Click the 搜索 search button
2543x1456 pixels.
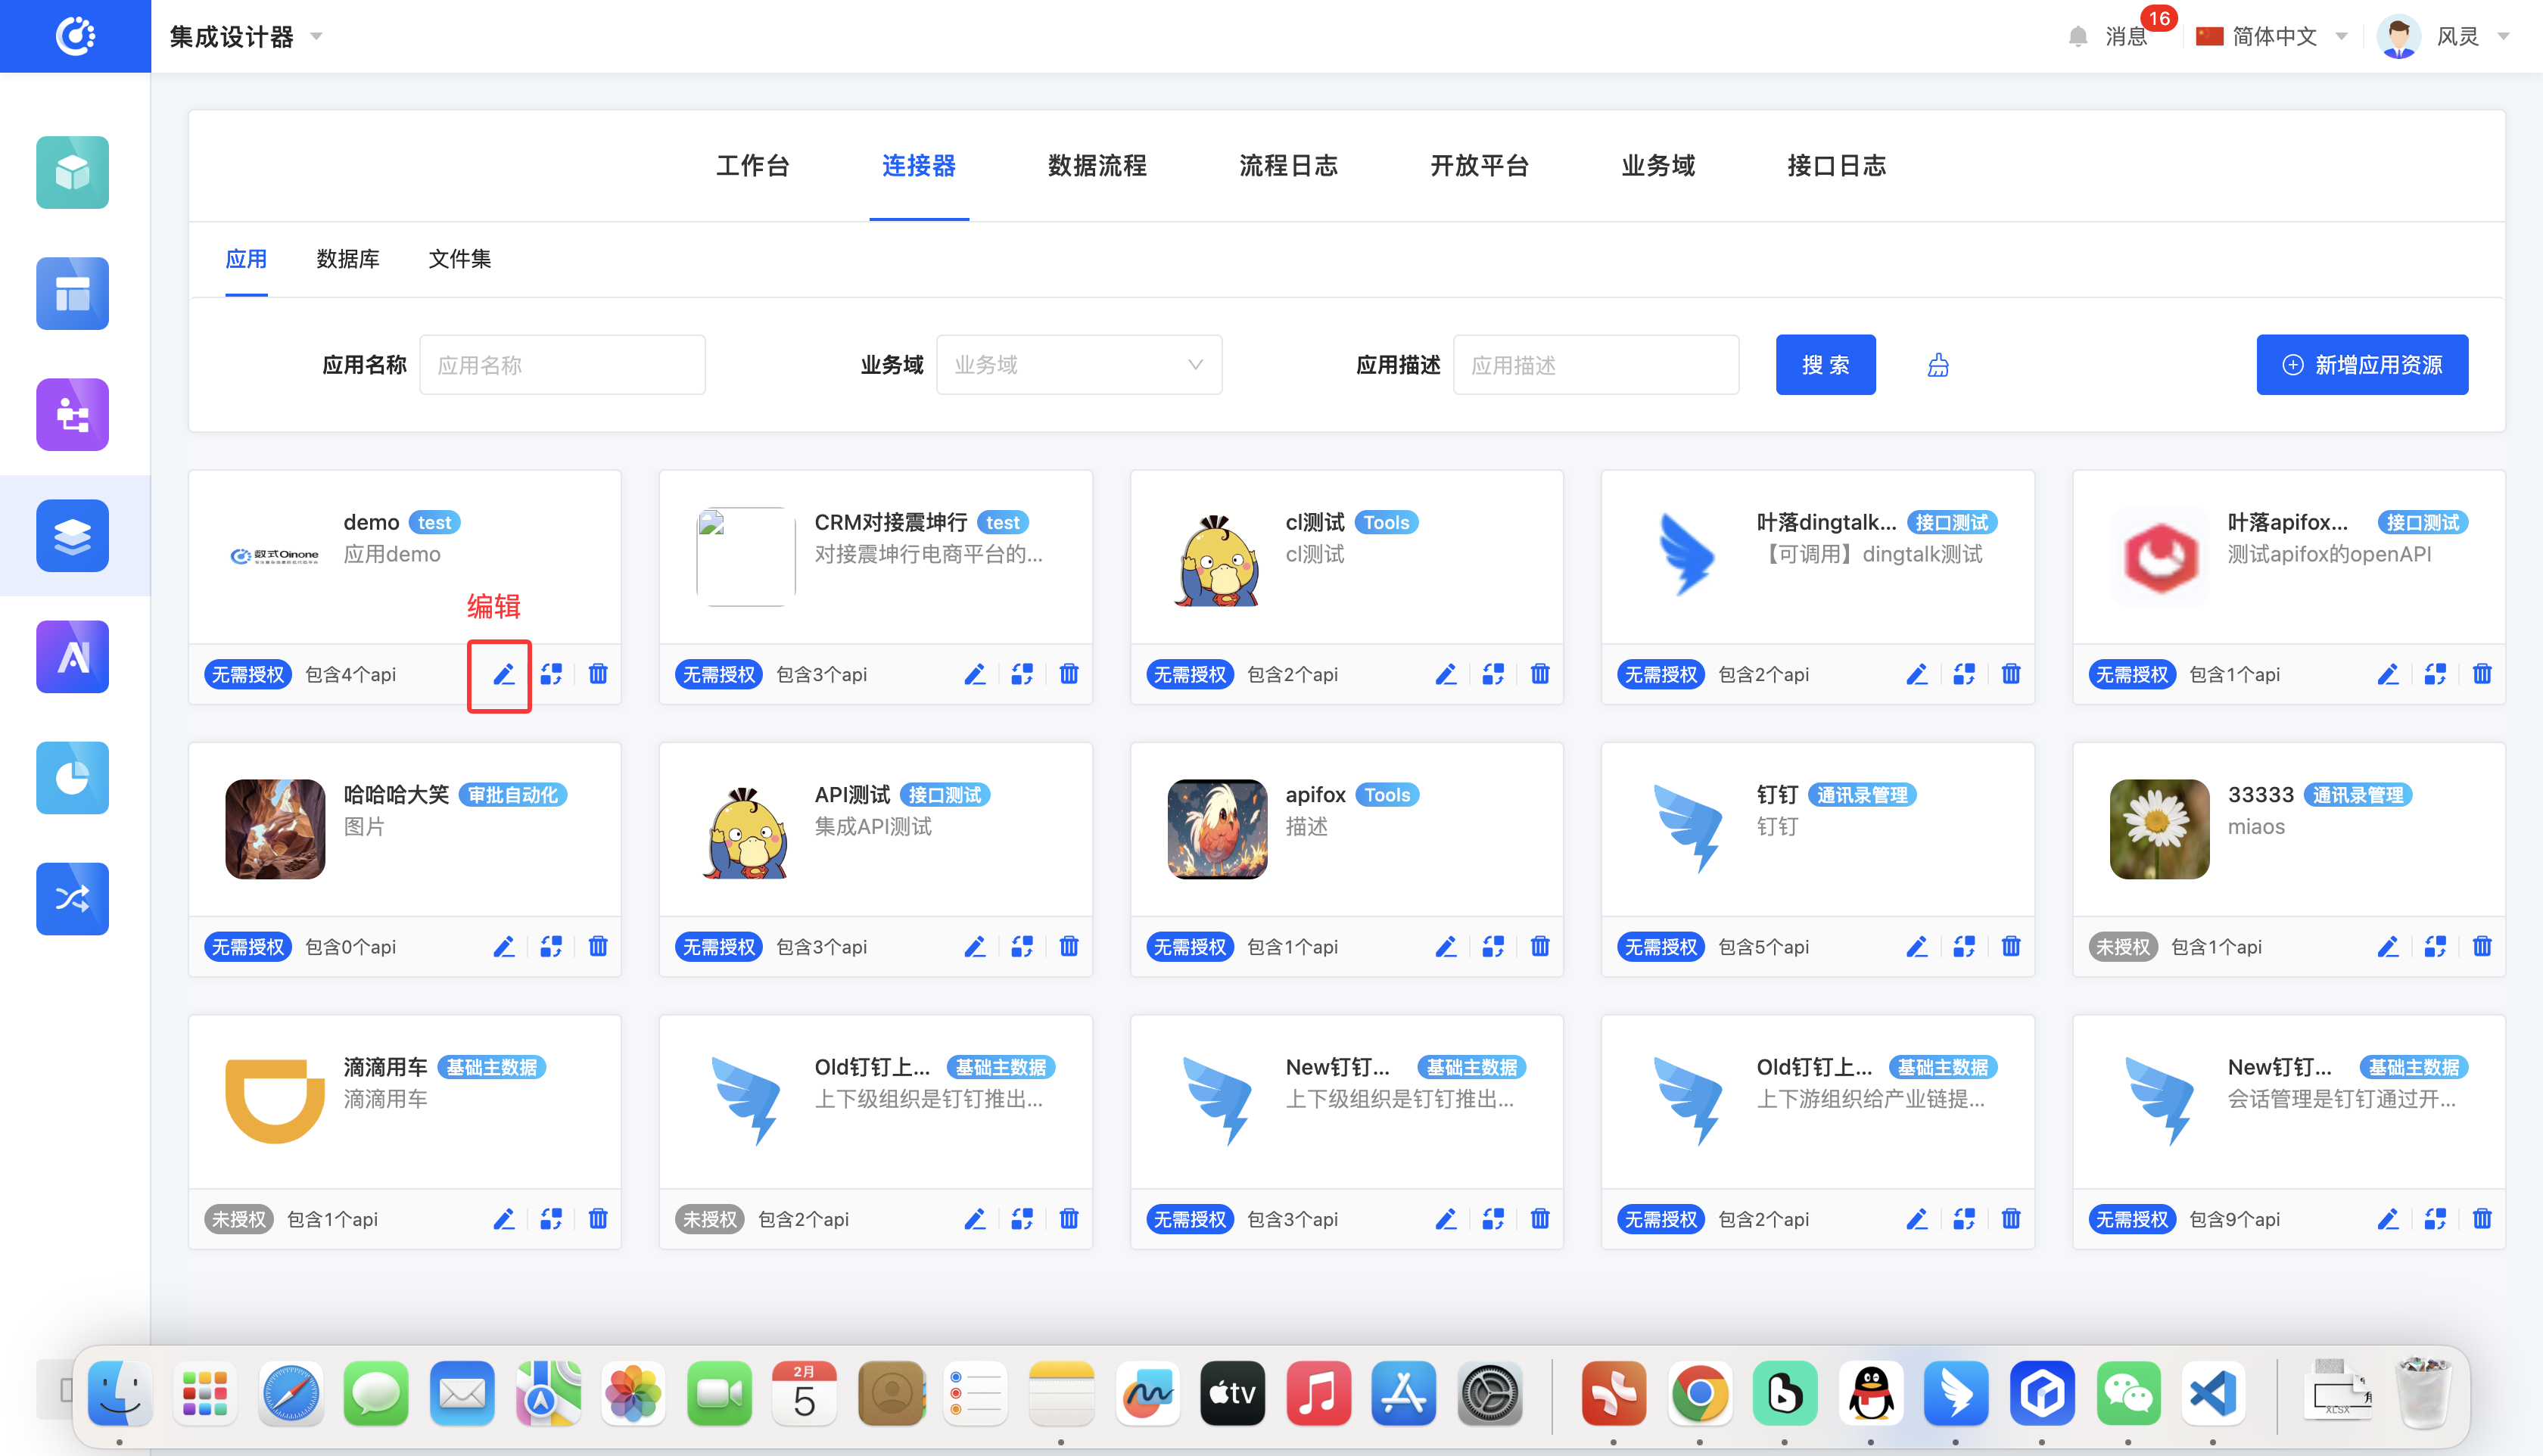tap(1824, 365)
